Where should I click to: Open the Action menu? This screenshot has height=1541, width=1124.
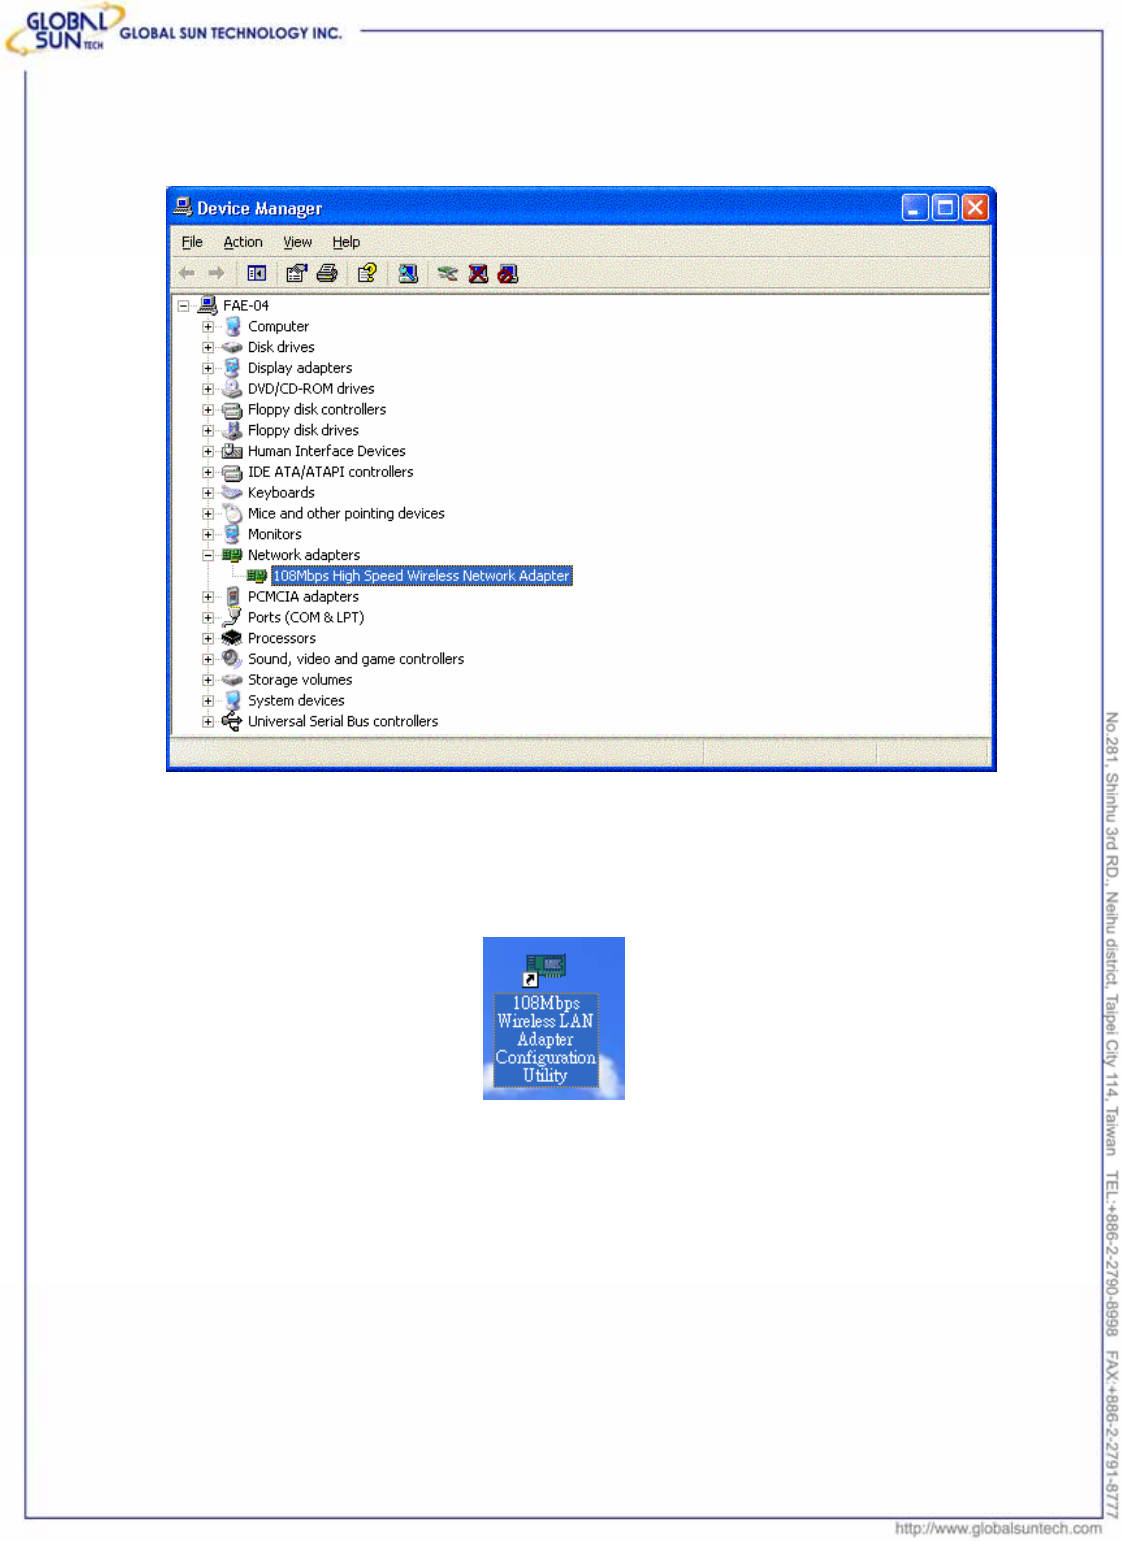(x=243, y=242)
